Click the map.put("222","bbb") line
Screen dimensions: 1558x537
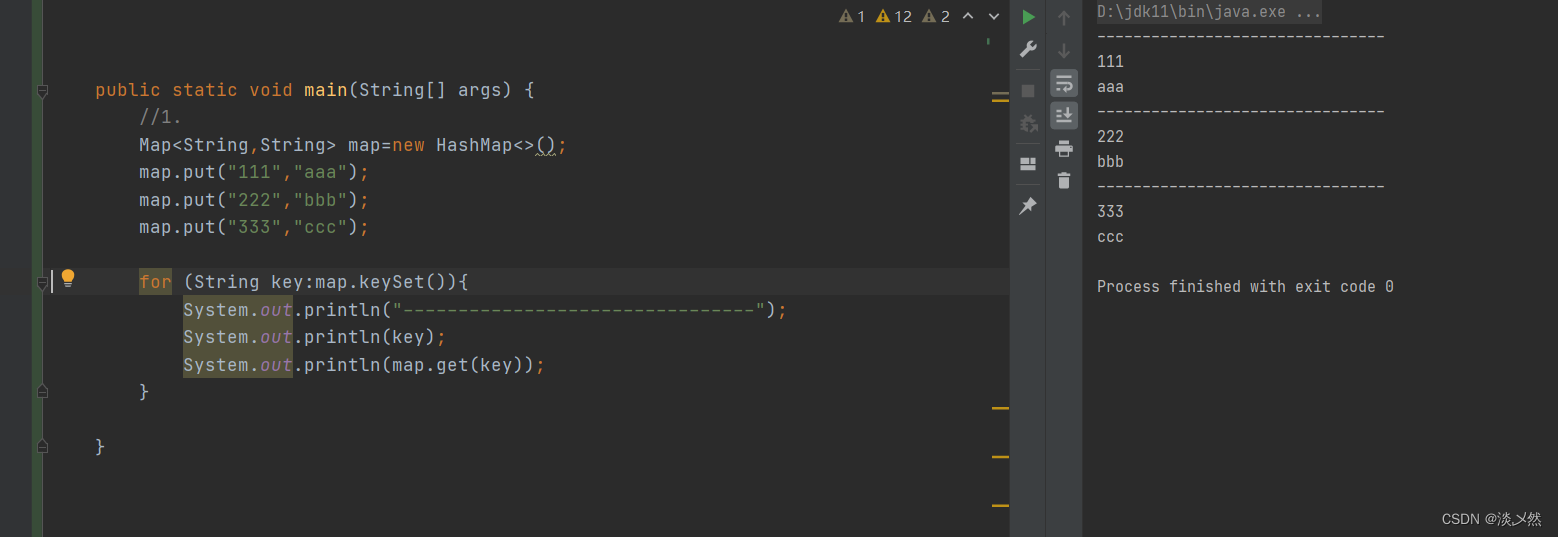pyautogui.click(x=254, y=200)
